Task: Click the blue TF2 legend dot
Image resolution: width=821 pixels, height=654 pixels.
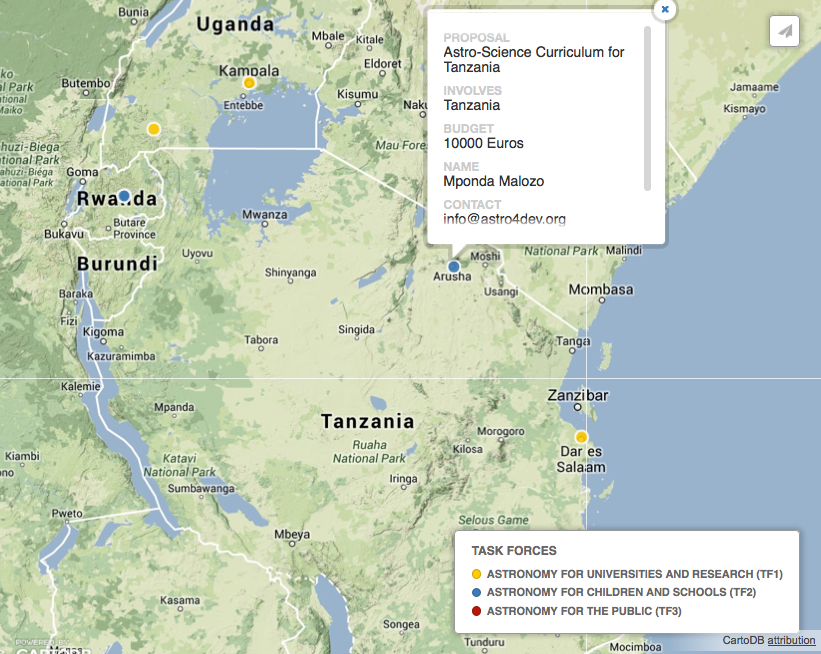Action: point(475,591)
